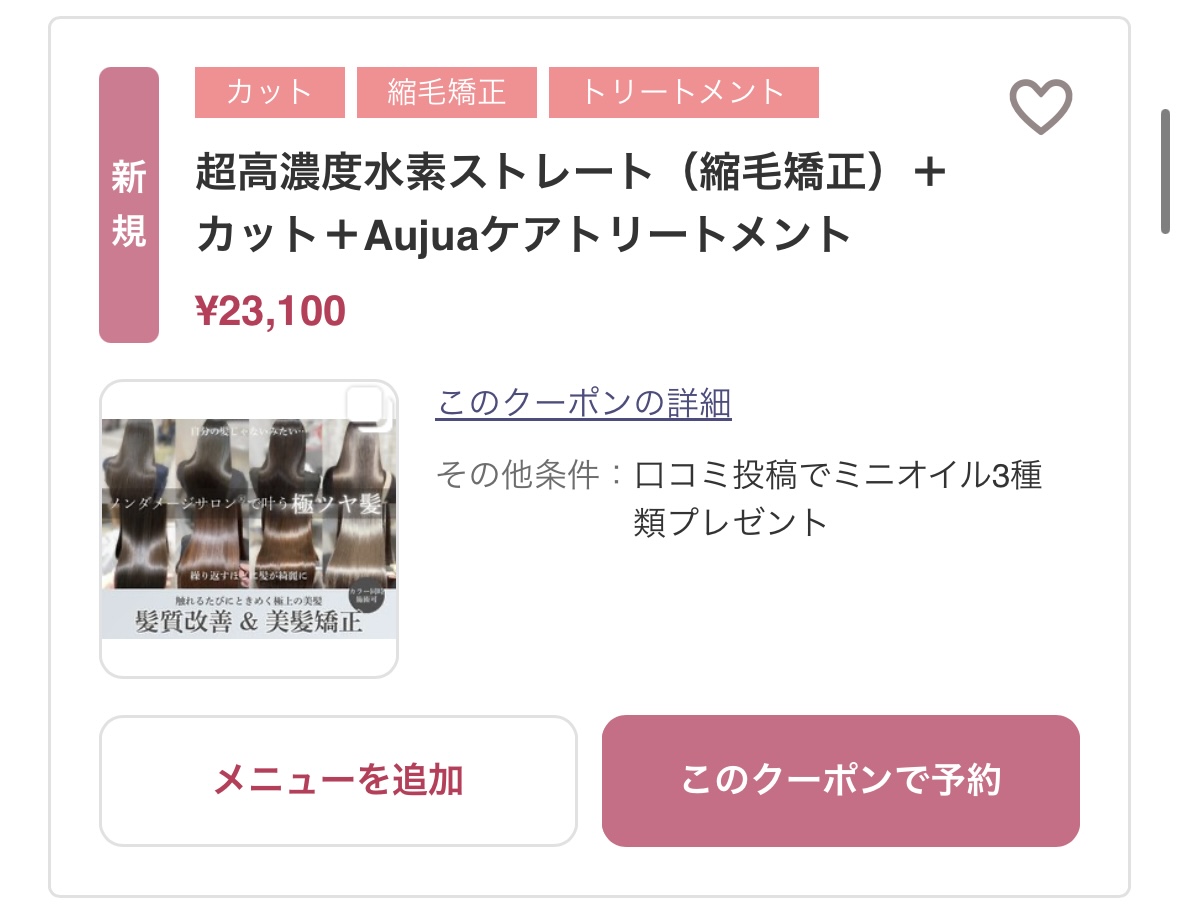Open the このクーポンの詳細 link

584,403
